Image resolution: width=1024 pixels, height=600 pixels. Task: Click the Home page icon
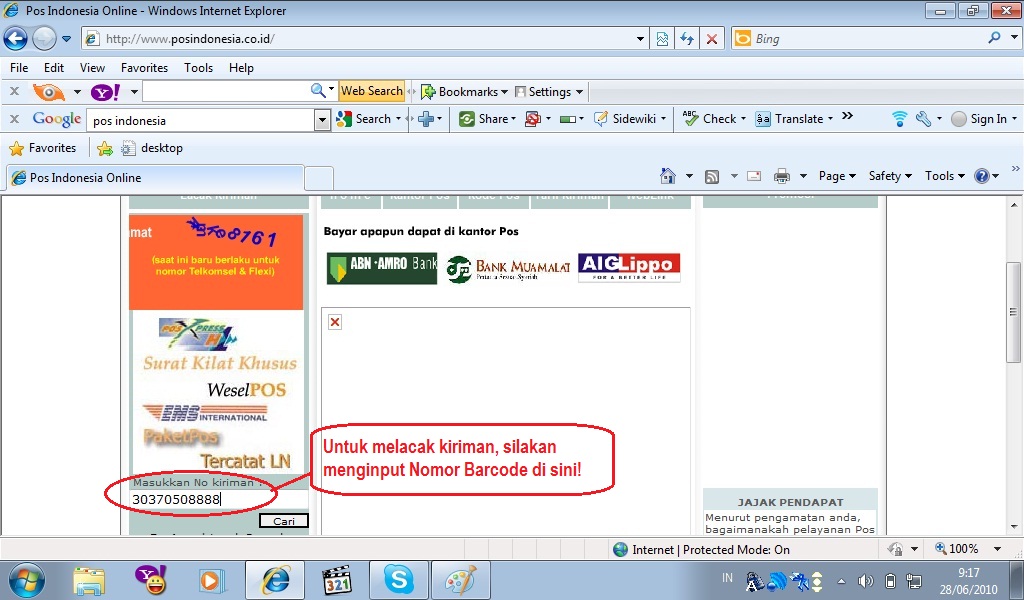click(667, 176)
